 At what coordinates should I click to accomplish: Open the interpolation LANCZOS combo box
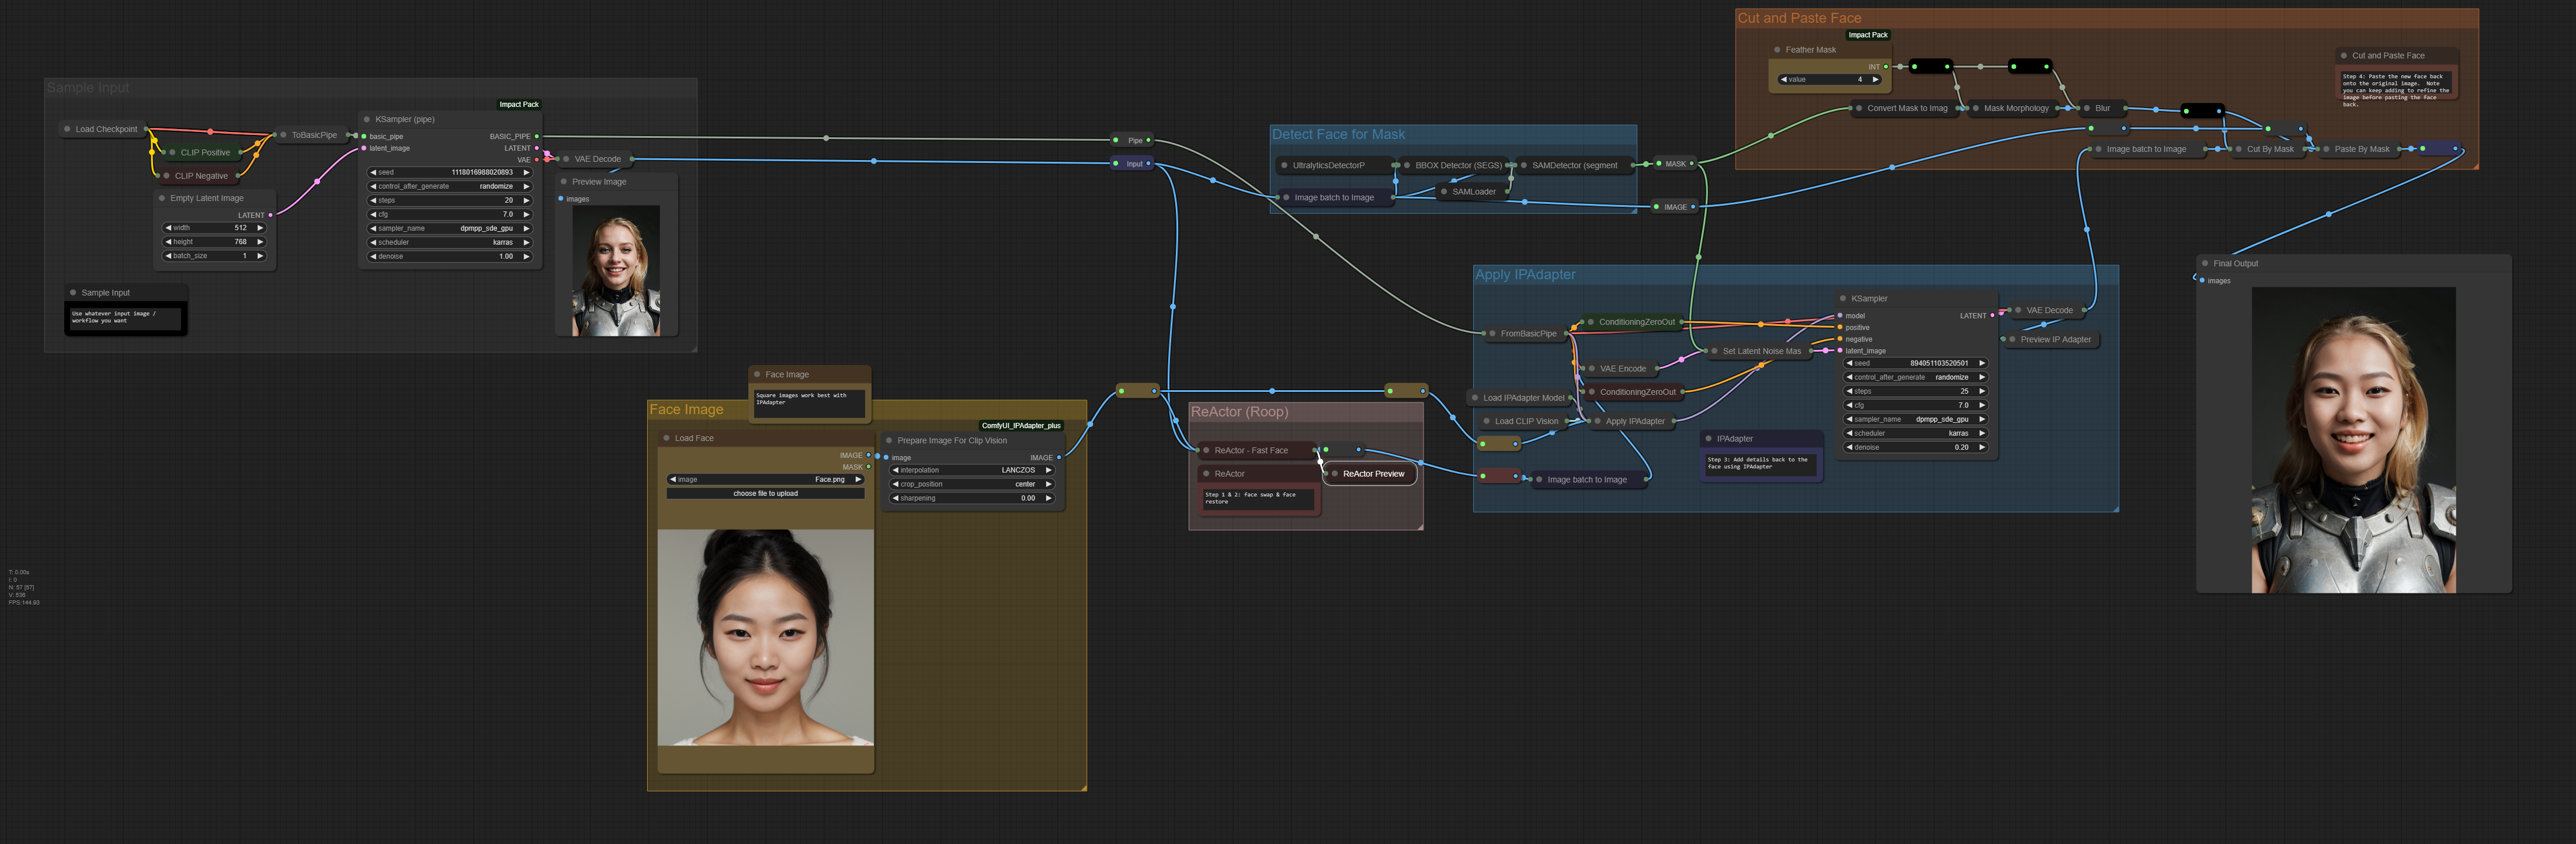pyautogui.click(x=972, y=470)
